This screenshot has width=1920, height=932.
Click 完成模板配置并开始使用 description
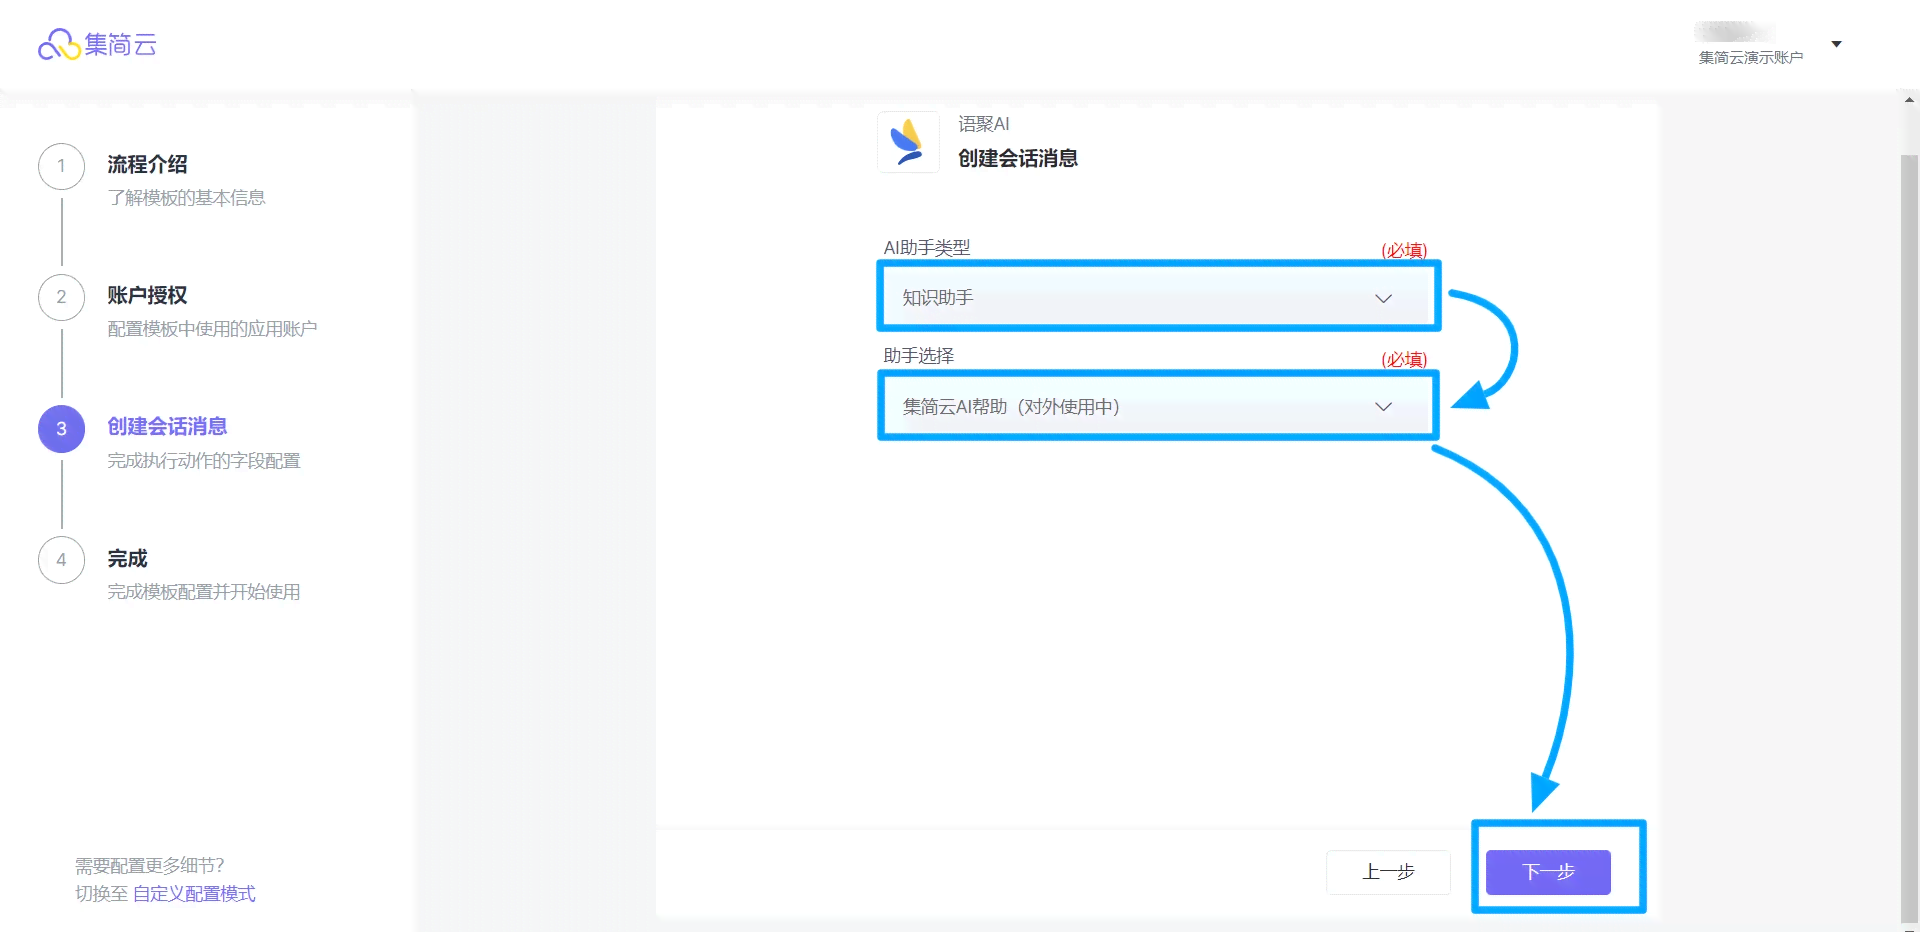tap(204, 592)
